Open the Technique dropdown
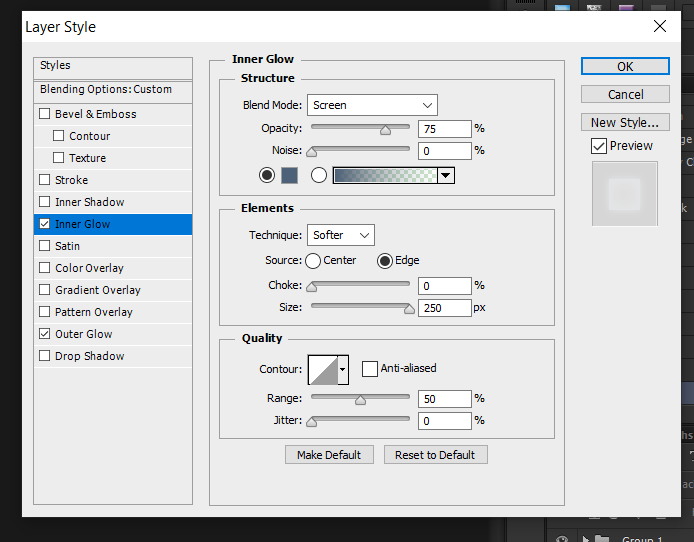694x542 pixels. click(x=340, y=235)
